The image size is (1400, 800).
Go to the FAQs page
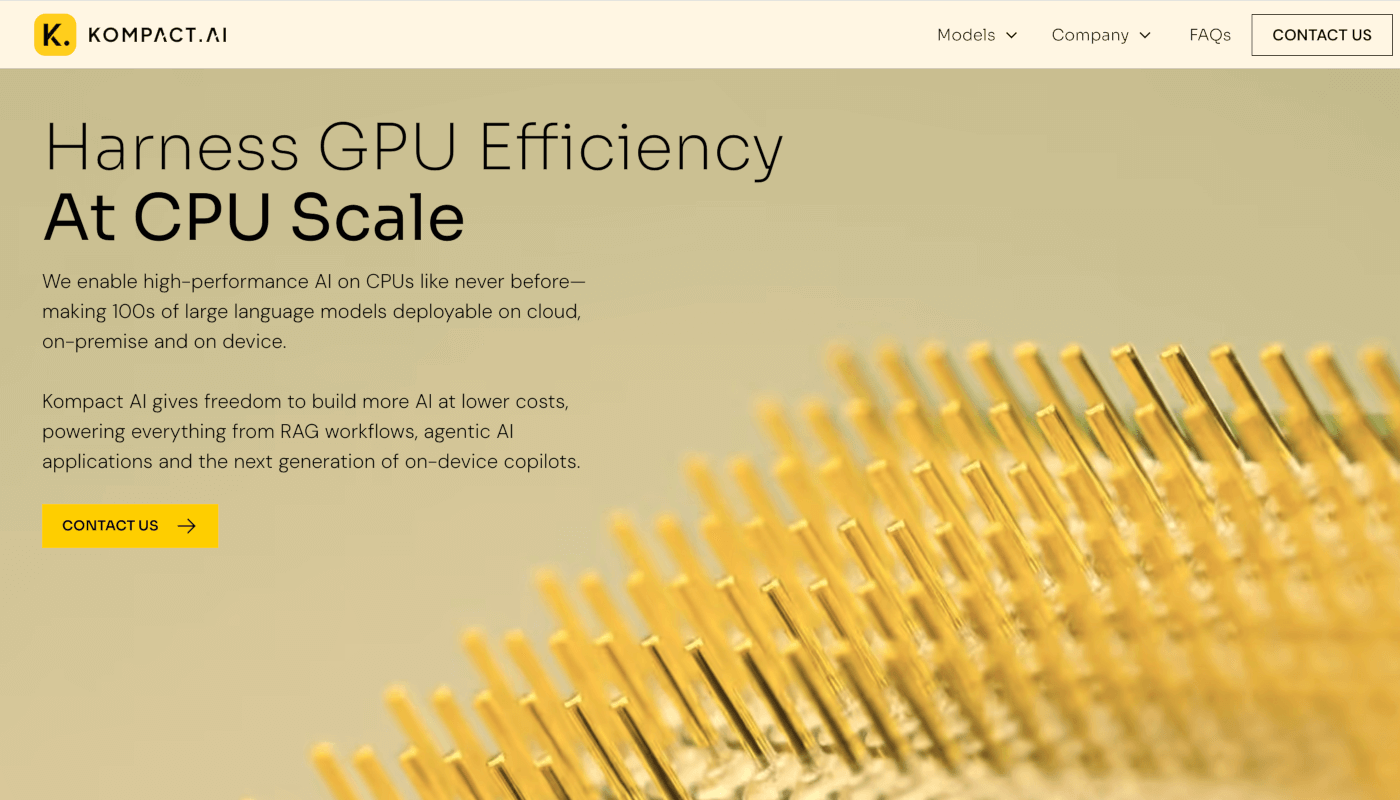pos(1210,35)
